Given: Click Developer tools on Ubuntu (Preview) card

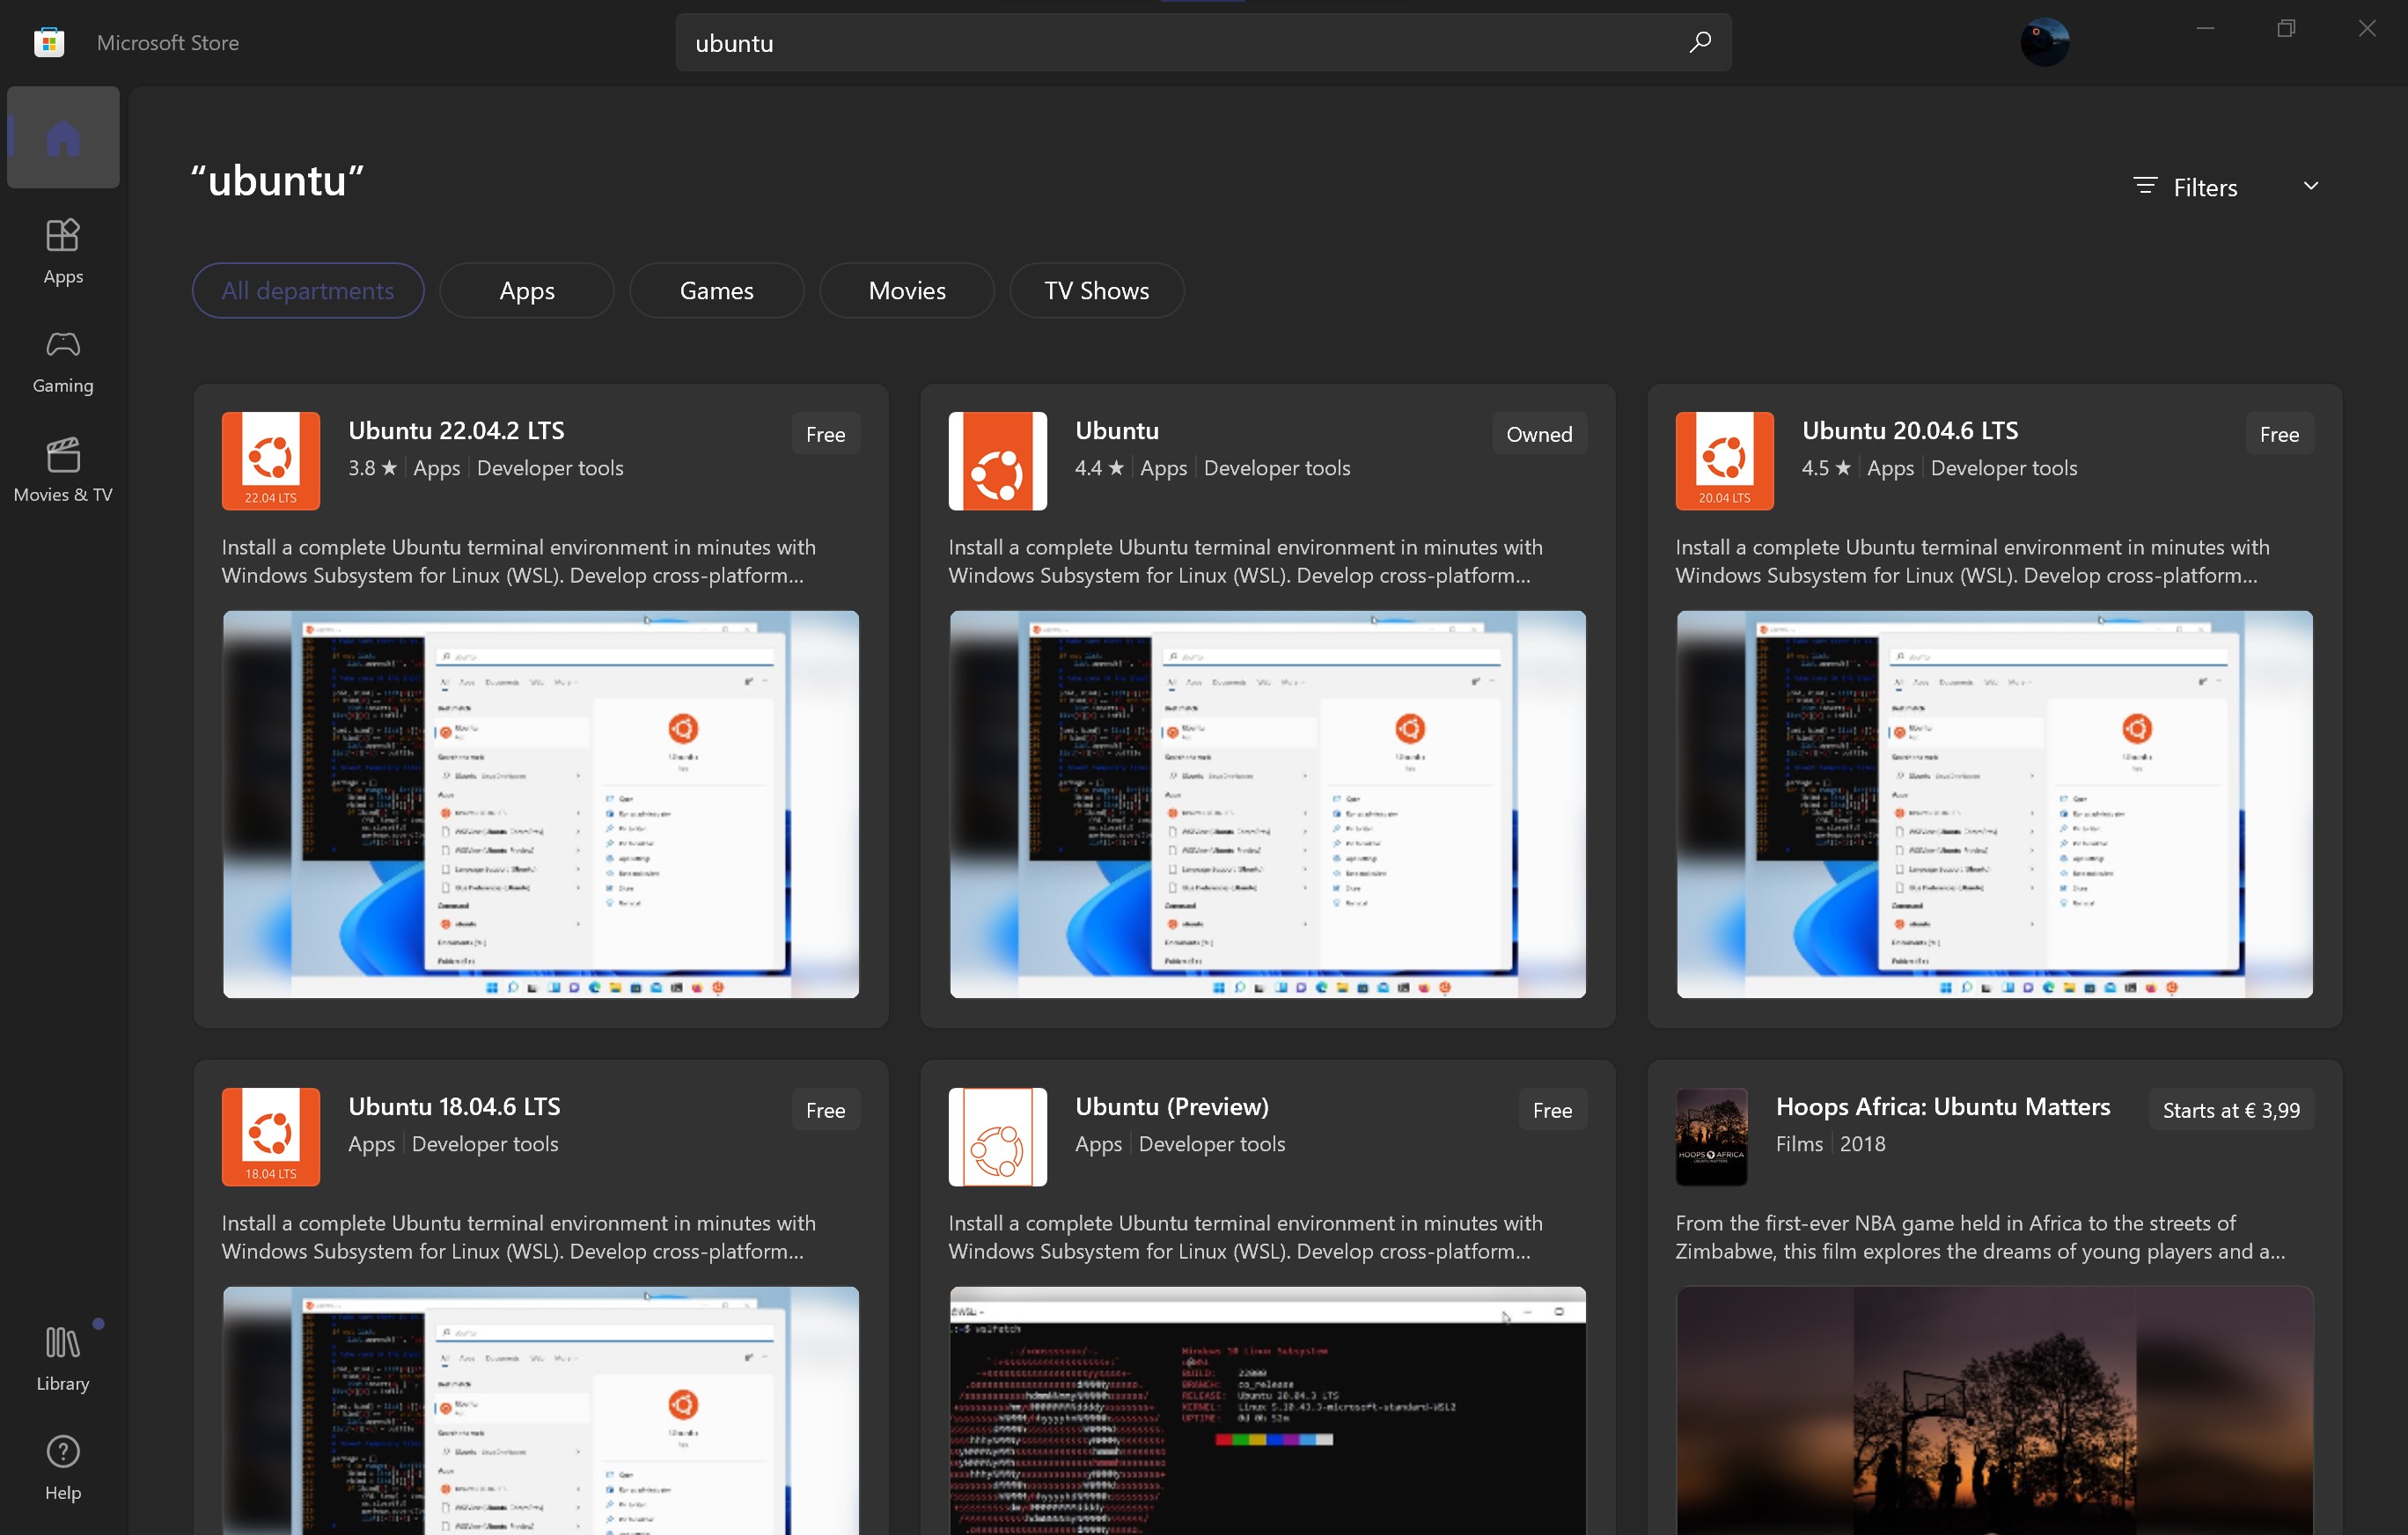Looking at the screenshot, I should (1212, 1144).
